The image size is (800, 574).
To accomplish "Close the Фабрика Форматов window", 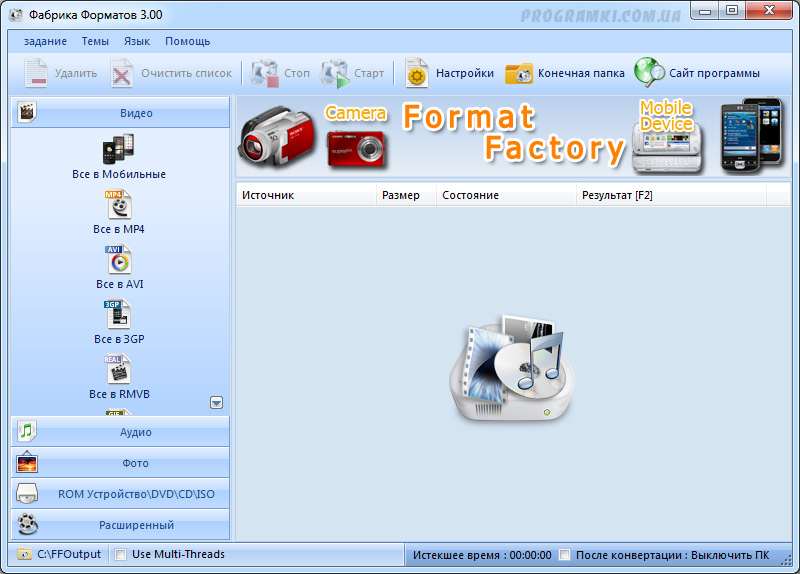I will 769,11.
